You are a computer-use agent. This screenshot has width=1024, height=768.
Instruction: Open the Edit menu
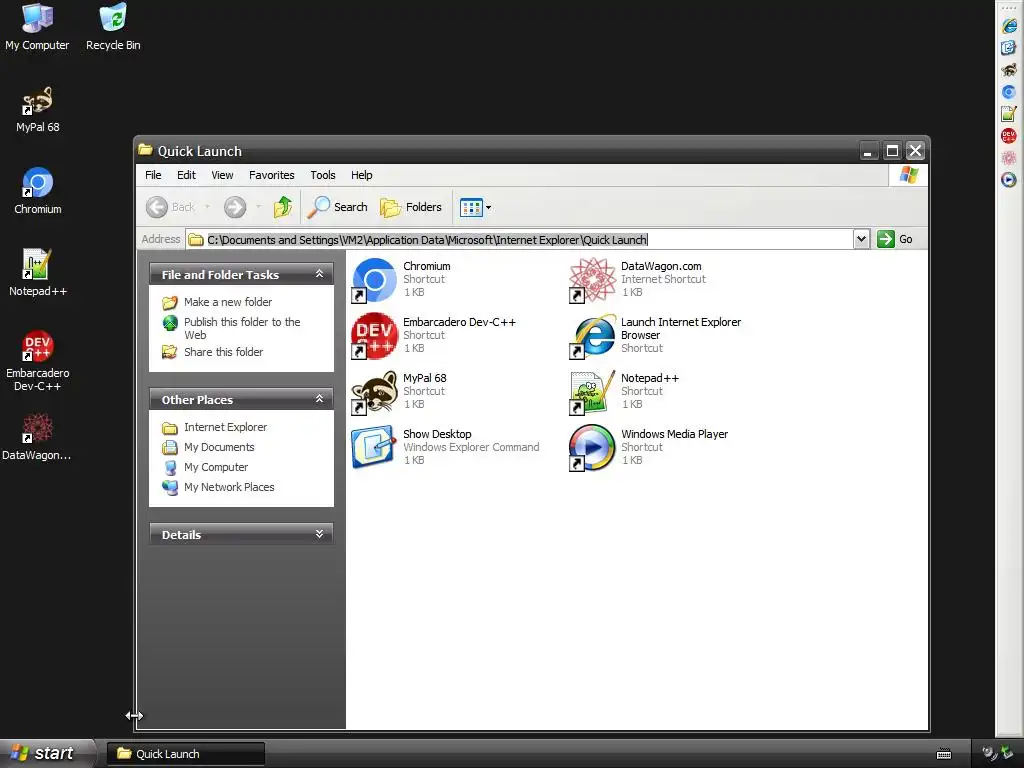coord(186,175)
